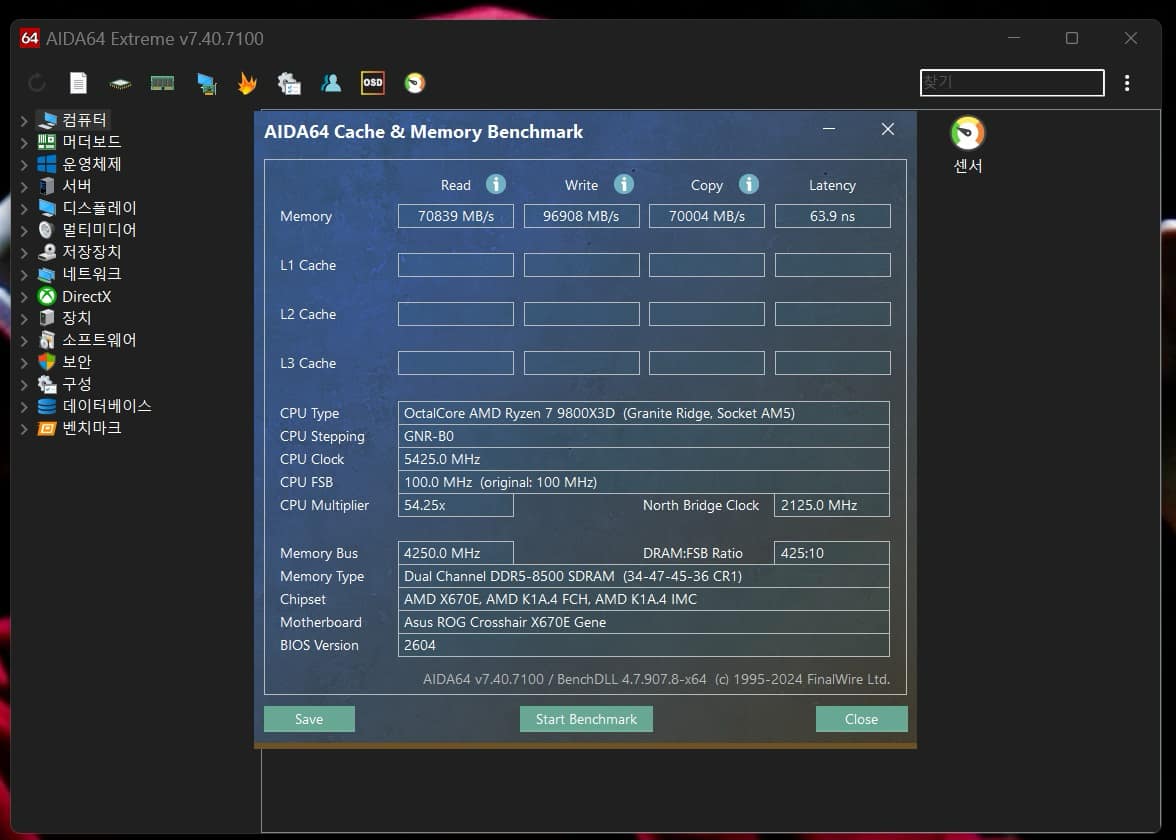Click inside the 찾기 search field

click(1011, 83)
